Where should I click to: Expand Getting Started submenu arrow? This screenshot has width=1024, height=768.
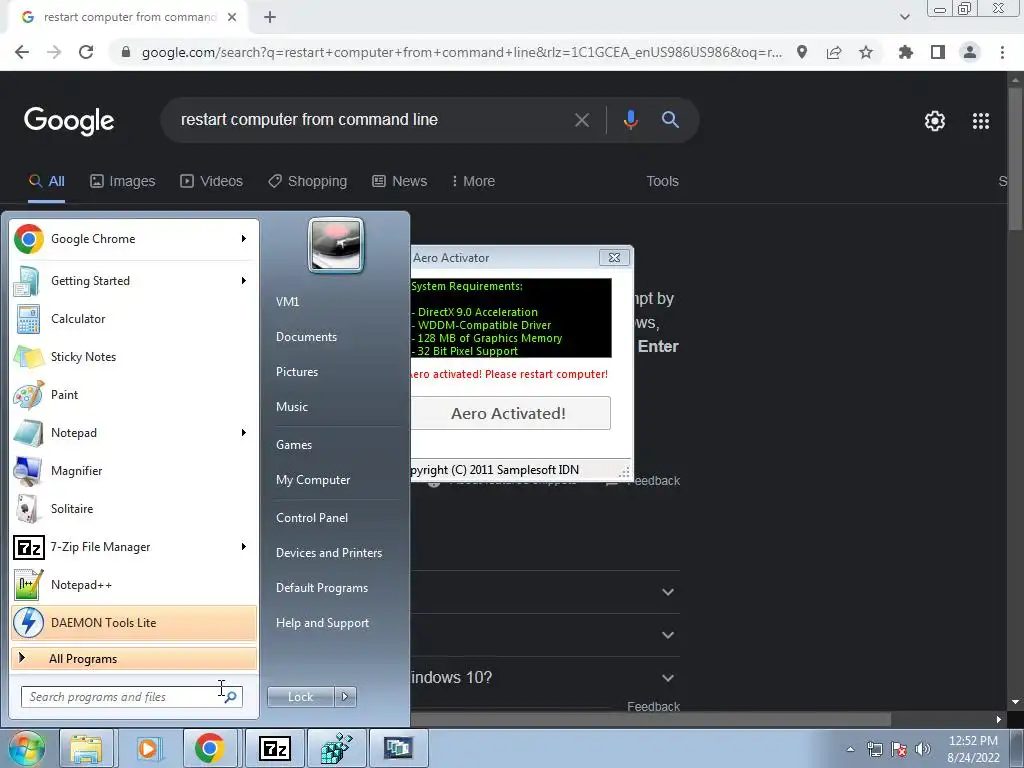244,281
